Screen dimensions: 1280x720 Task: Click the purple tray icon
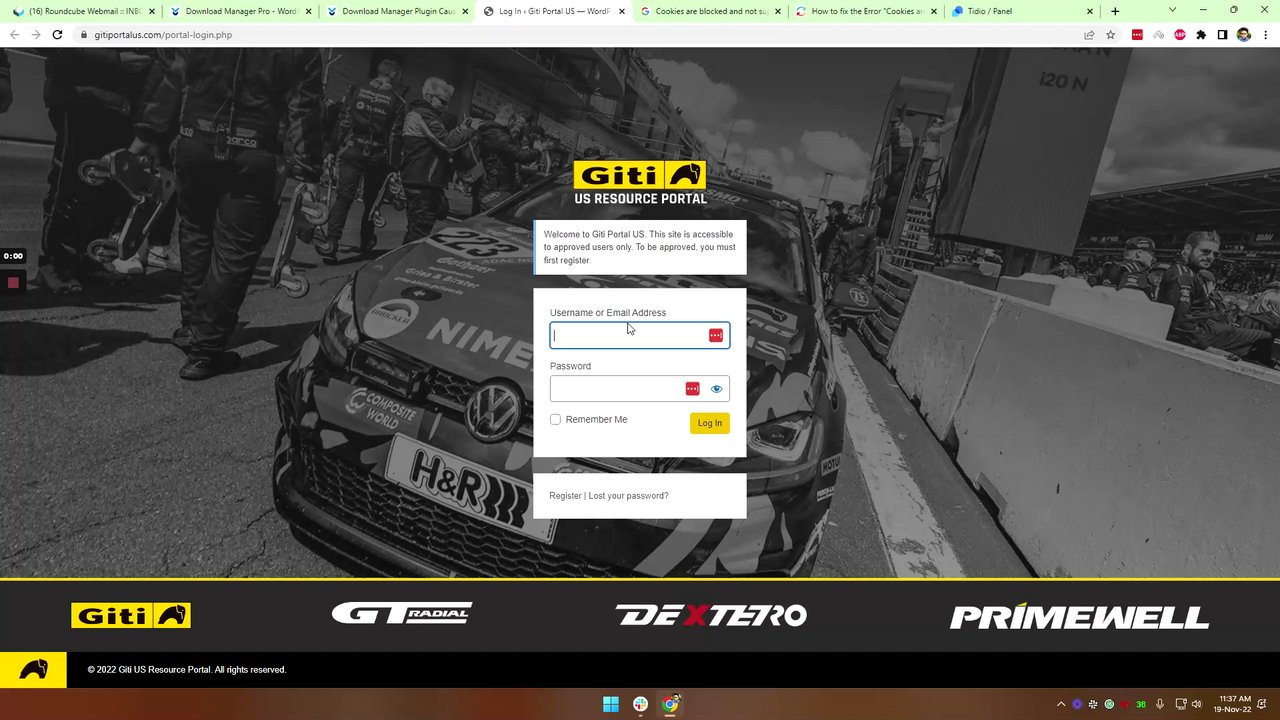pos(1077,704)
